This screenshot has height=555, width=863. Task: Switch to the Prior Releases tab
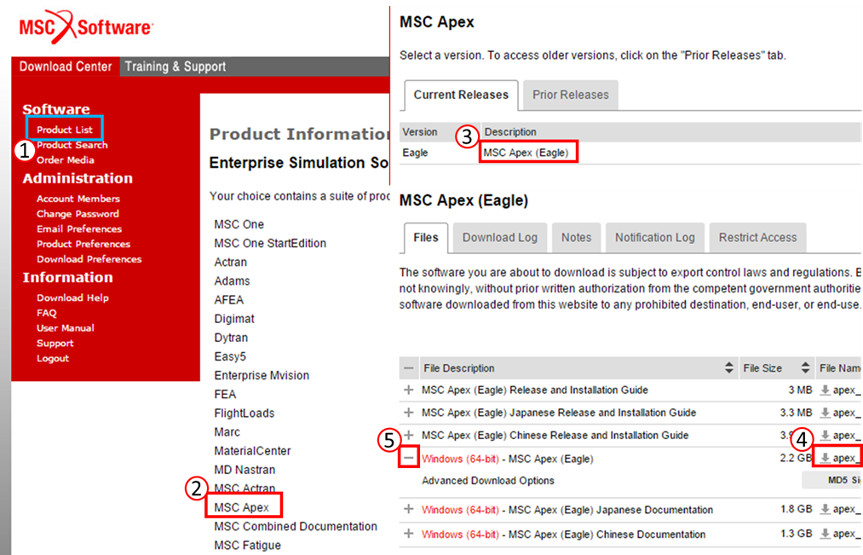(570, 95)
